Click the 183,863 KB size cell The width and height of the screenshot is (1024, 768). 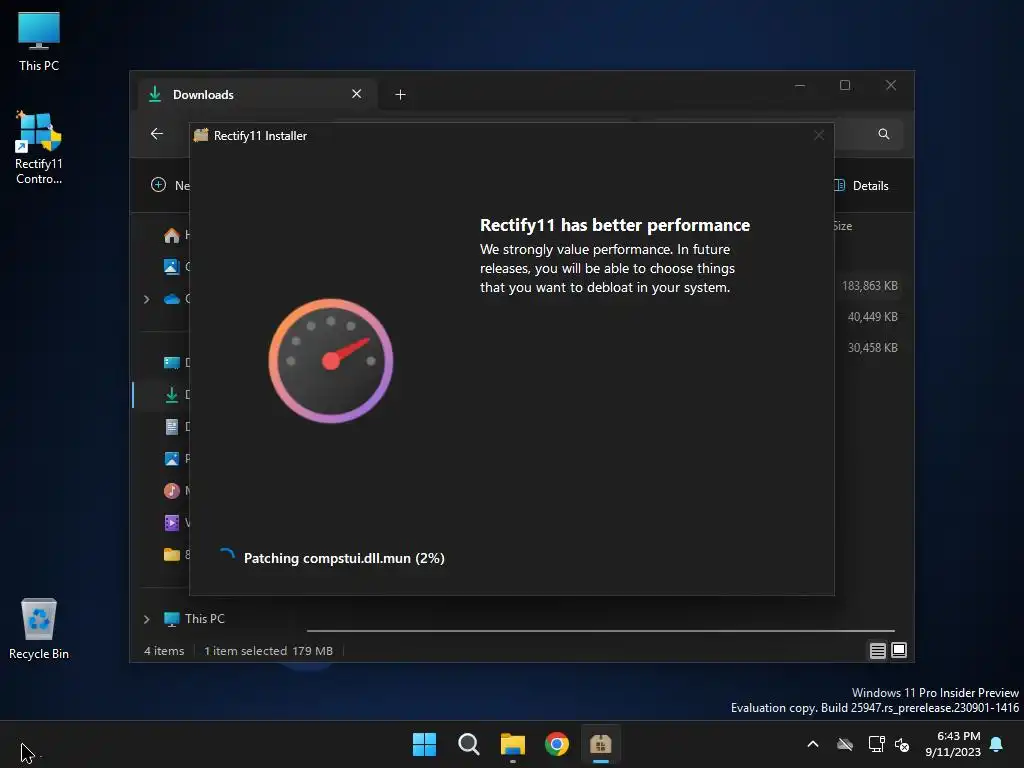[869, 286]
